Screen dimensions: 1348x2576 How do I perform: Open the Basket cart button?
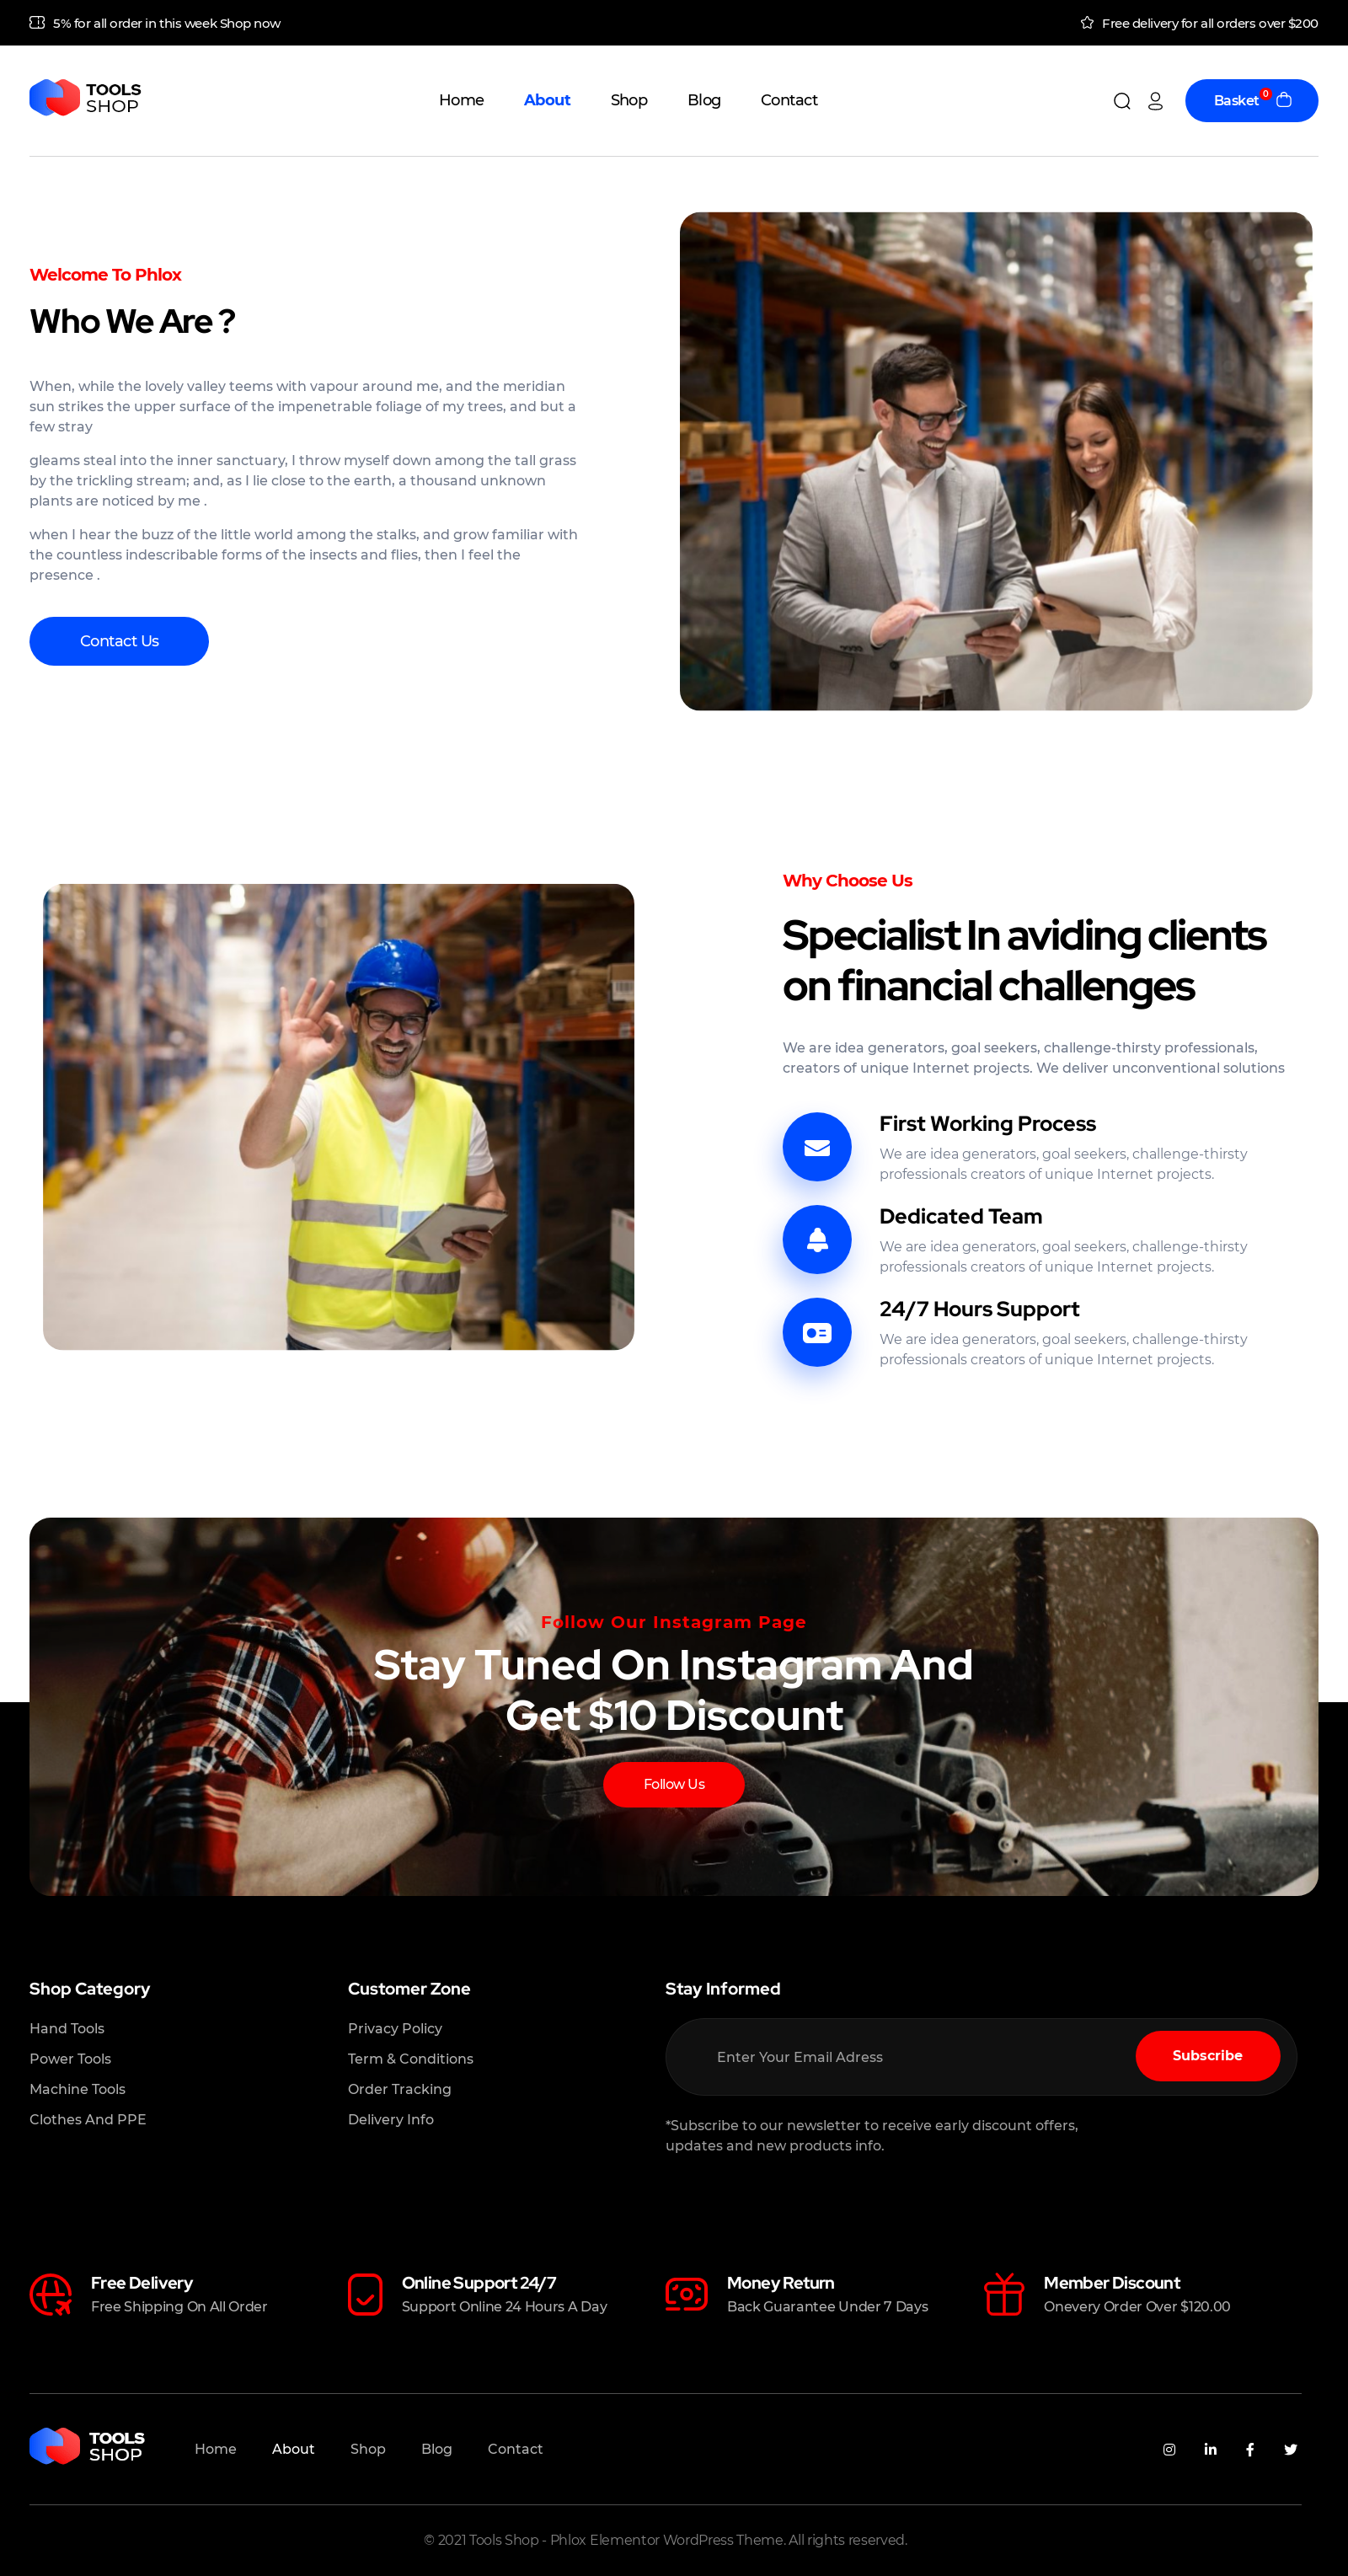(x=1251, y=101)
